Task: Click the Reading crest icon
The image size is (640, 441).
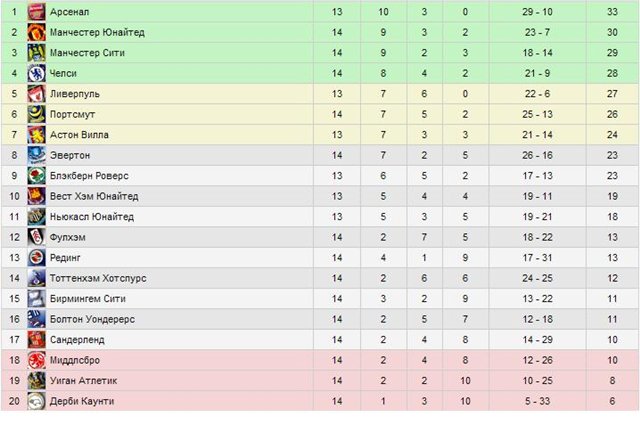Action: (x=36, y=258)
